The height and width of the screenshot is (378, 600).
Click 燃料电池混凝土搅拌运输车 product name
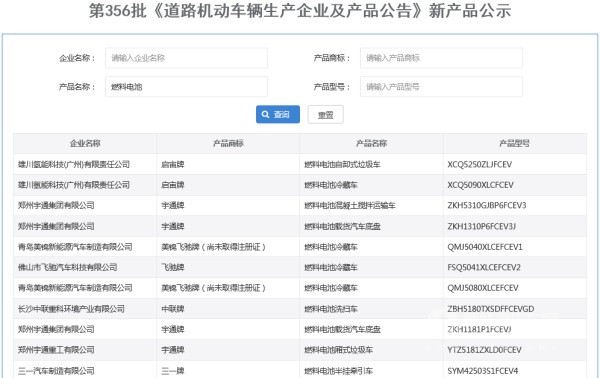coord(350,205)
